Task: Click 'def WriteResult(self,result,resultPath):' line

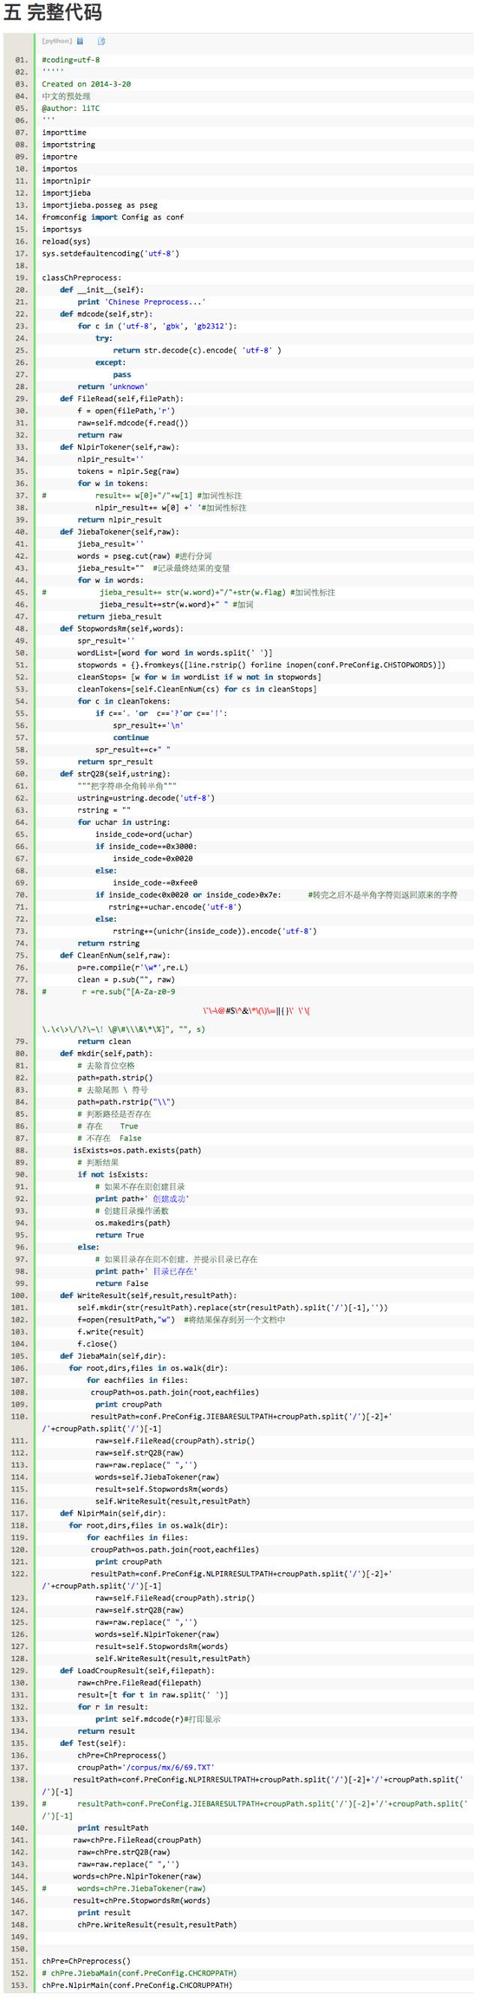Action: [x=148, y=1294]
